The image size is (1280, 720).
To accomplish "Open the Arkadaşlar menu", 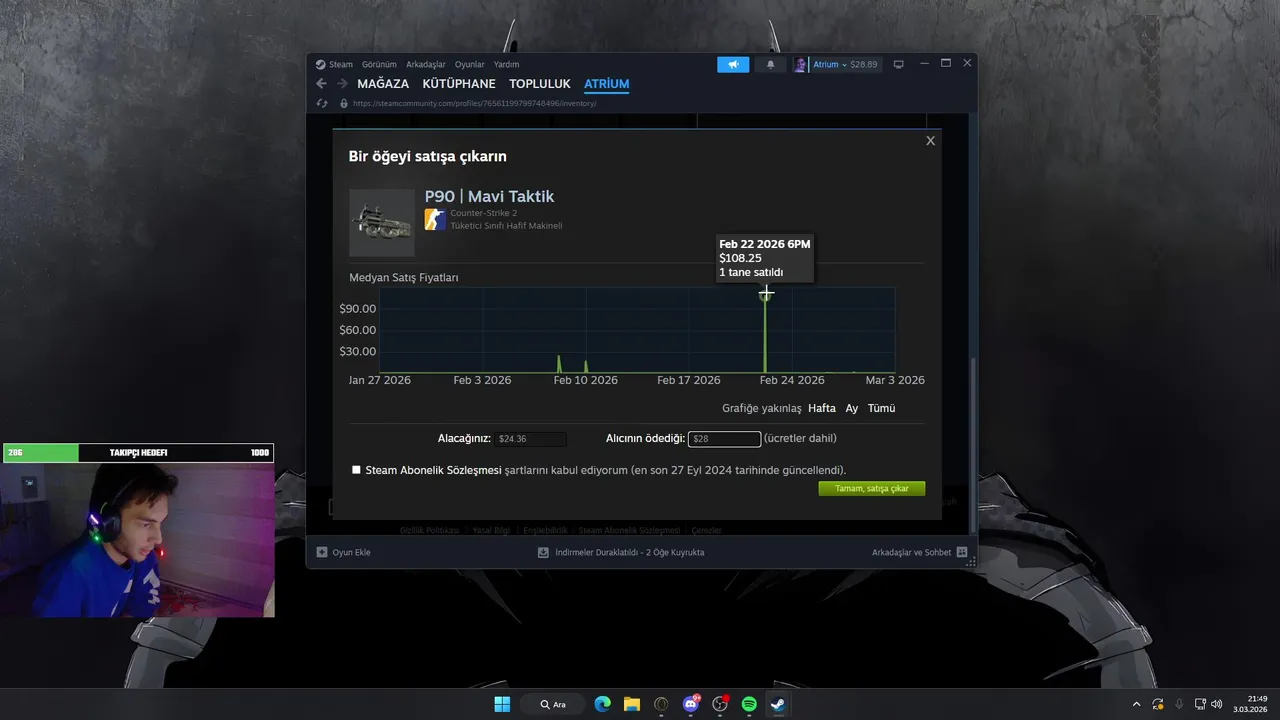I will coord(426,64).
